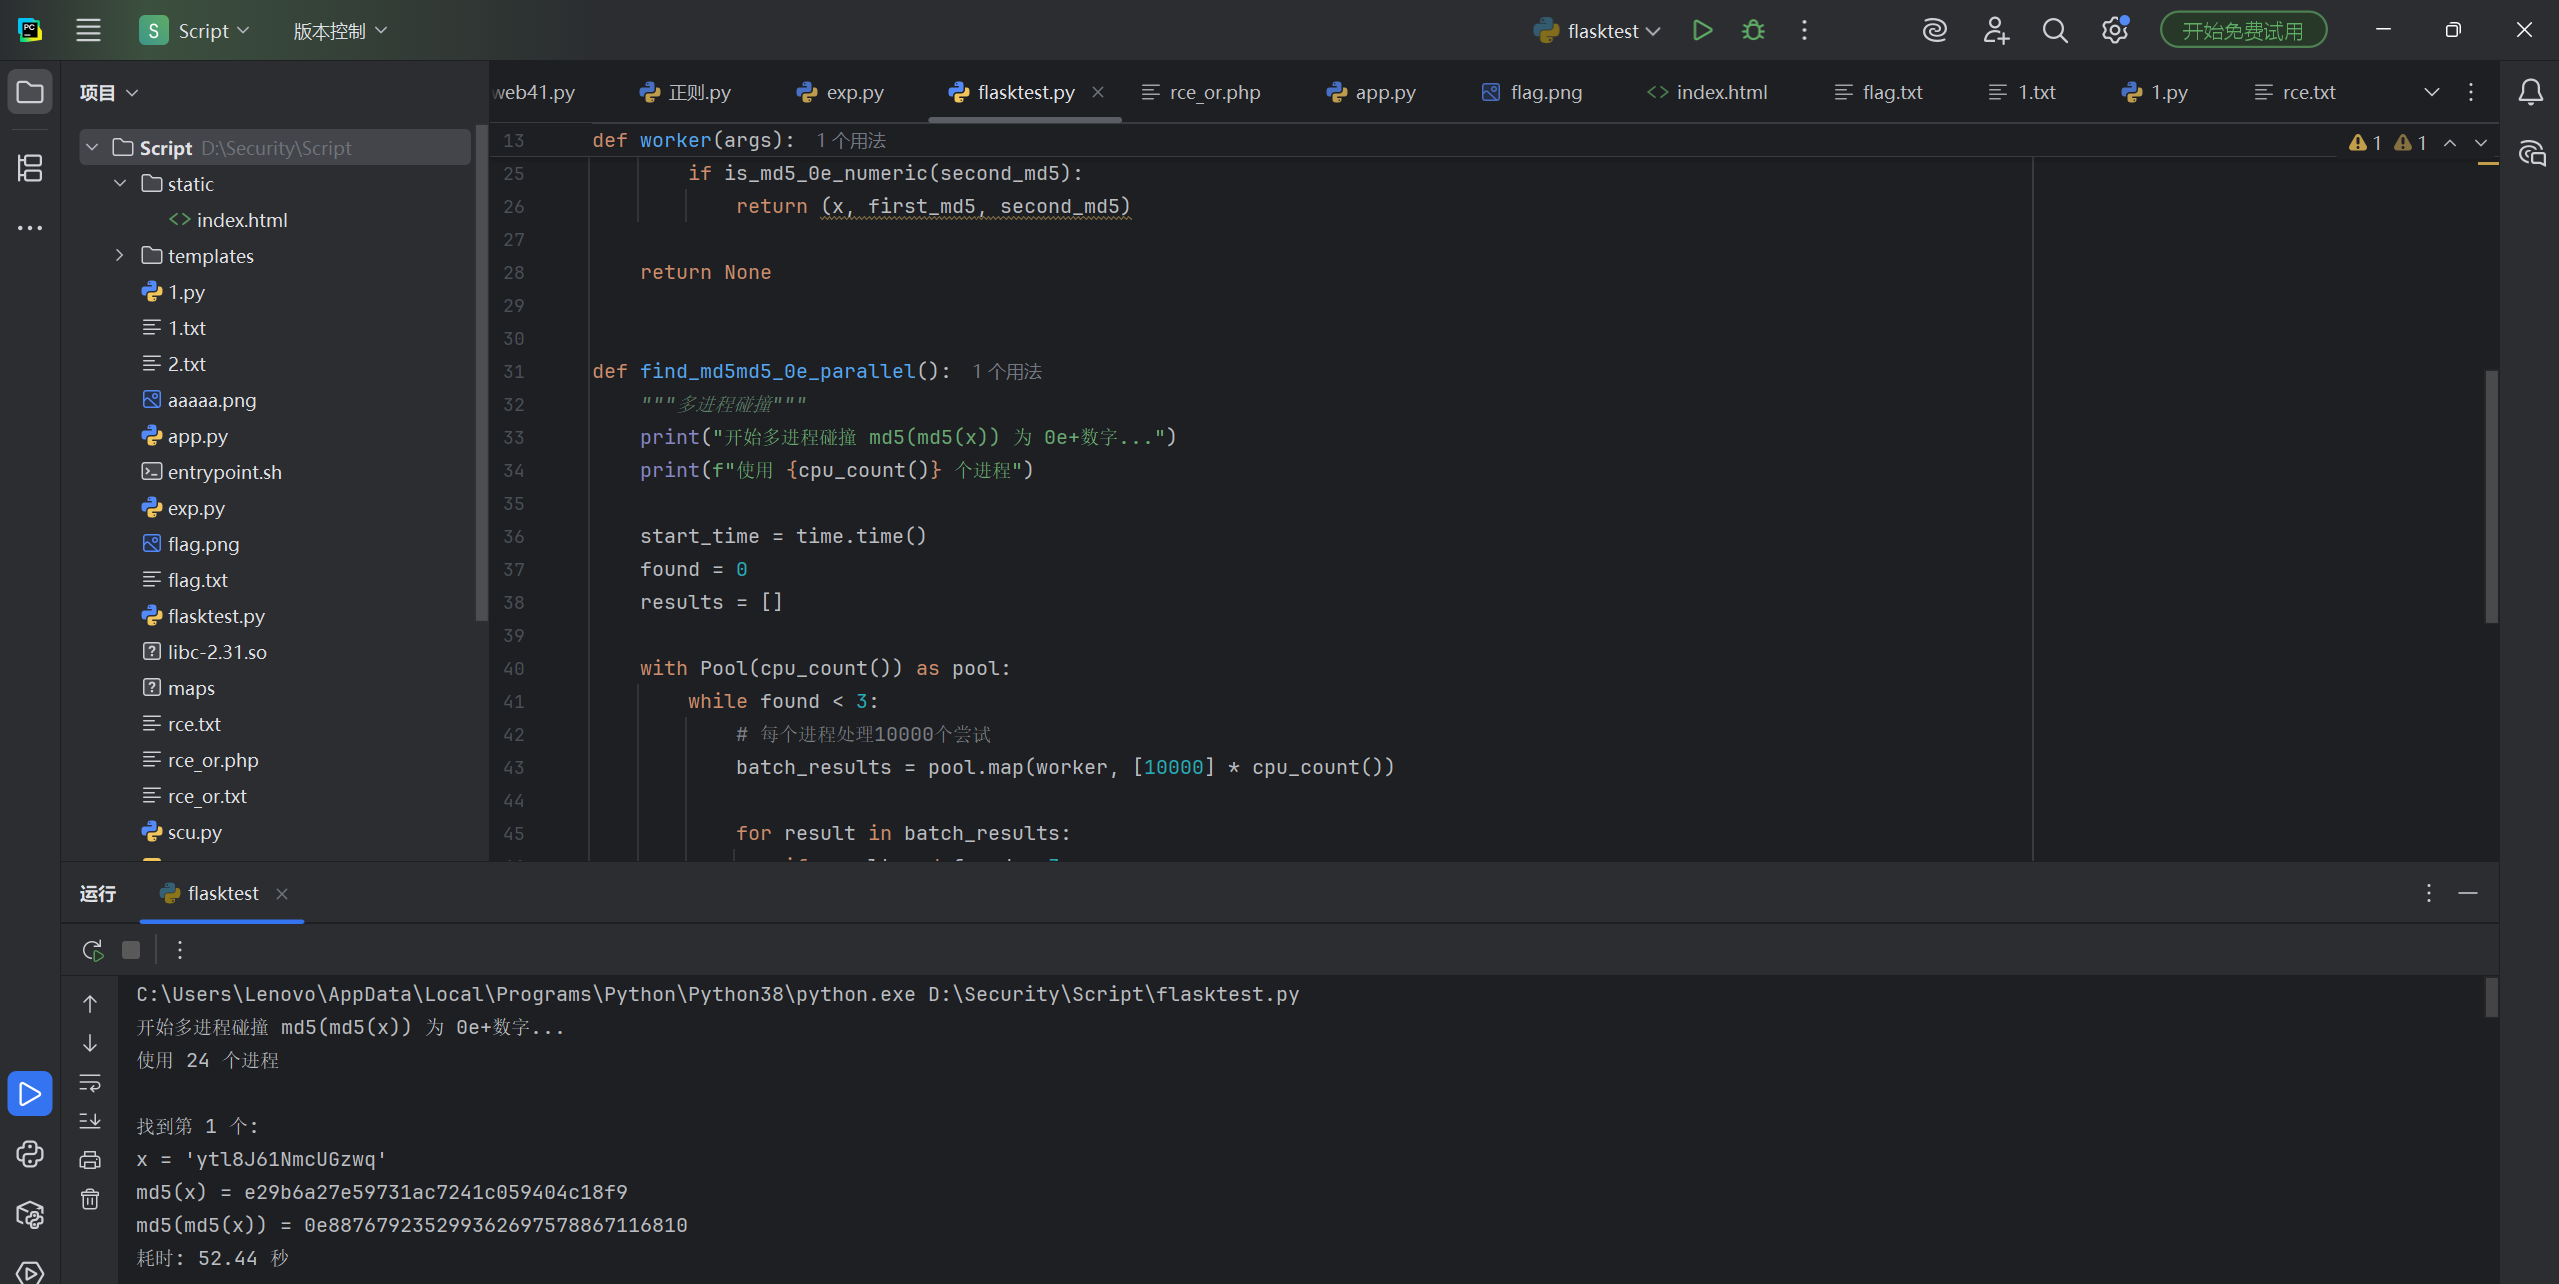Collapse the static folder
The width and height of the screenshot is (2559, 1284).
120,184
